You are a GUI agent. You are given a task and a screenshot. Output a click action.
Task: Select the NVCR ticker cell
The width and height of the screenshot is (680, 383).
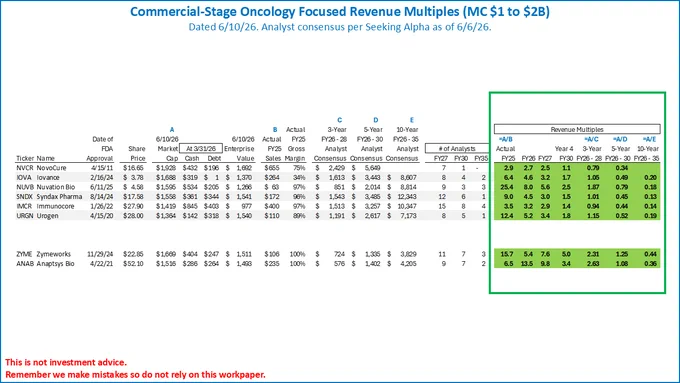24,168
